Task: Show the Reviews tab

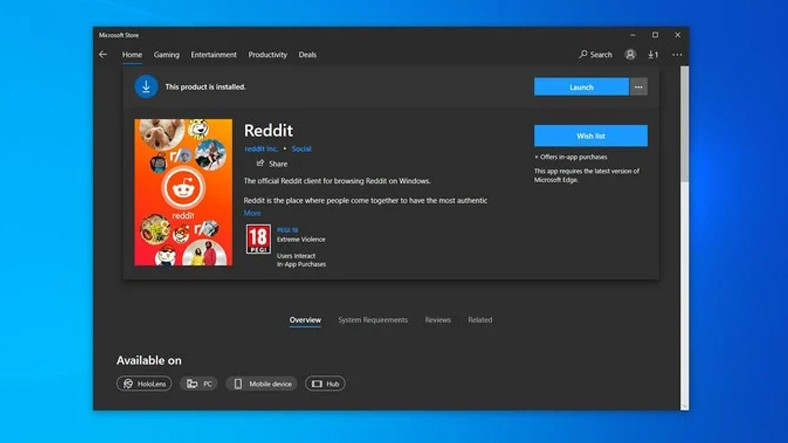Action: coord(438,320)
